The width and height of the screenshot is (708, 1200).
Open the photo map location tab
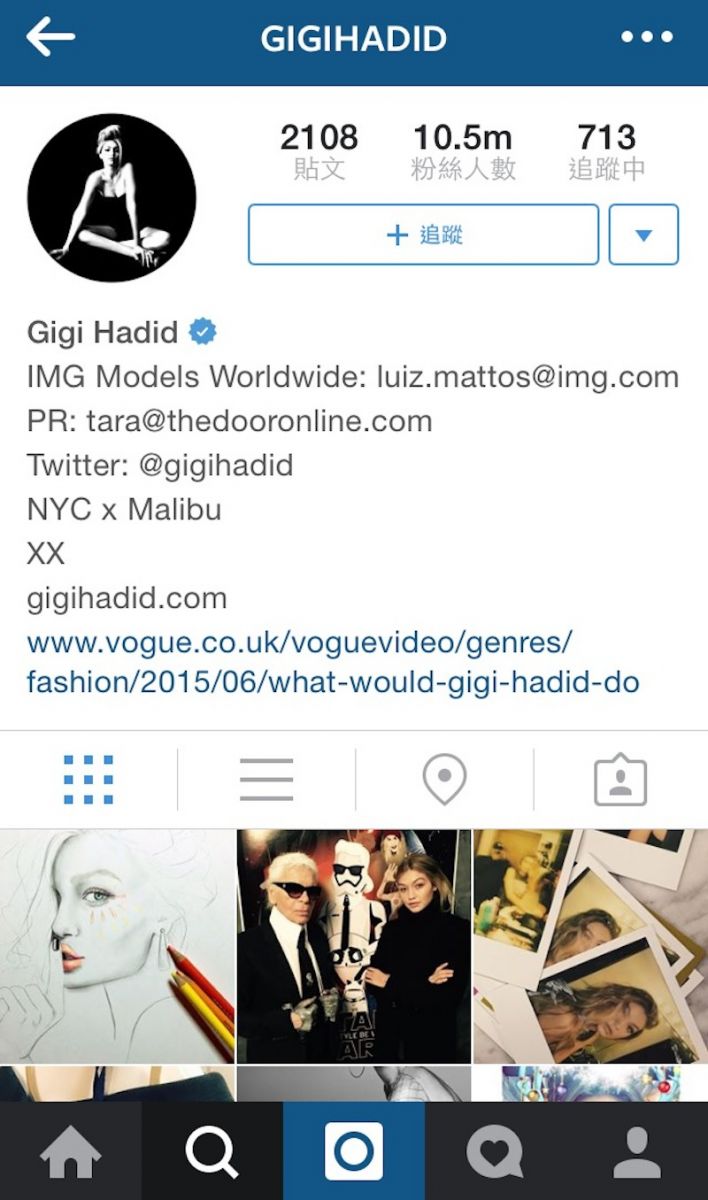click(x=444, y=779)
